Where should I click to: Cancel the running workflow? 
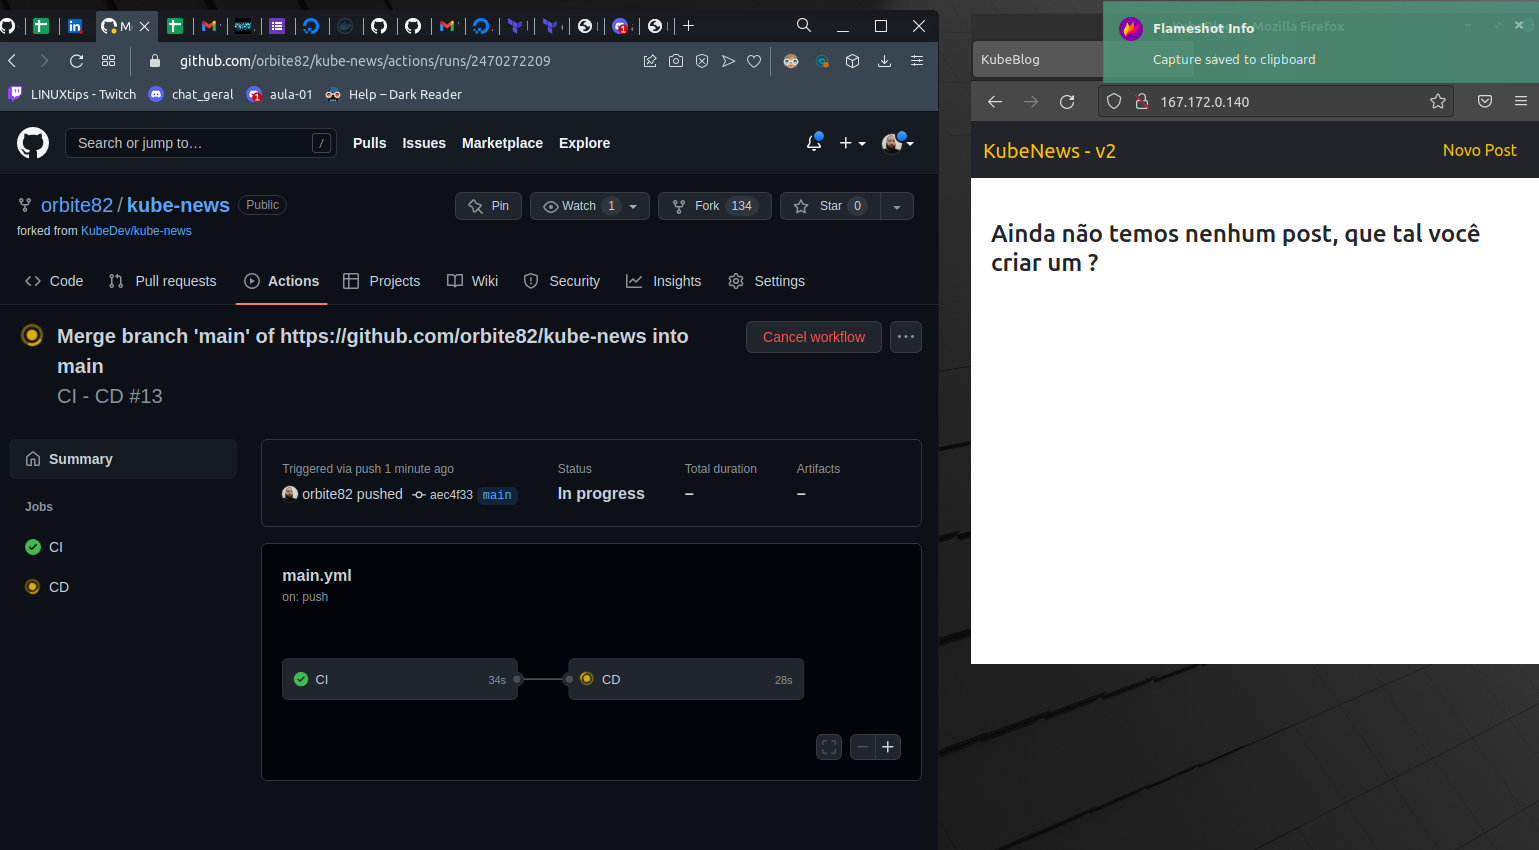[x=814, y=337]
